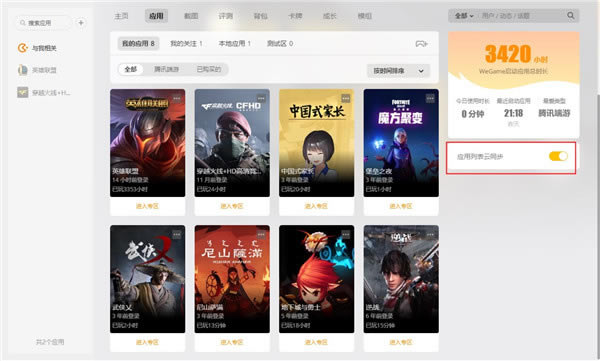Click the 21:18 recent launch time
Image resolution: width=600 pixels, height=361 pixels.
pos(513,113)
